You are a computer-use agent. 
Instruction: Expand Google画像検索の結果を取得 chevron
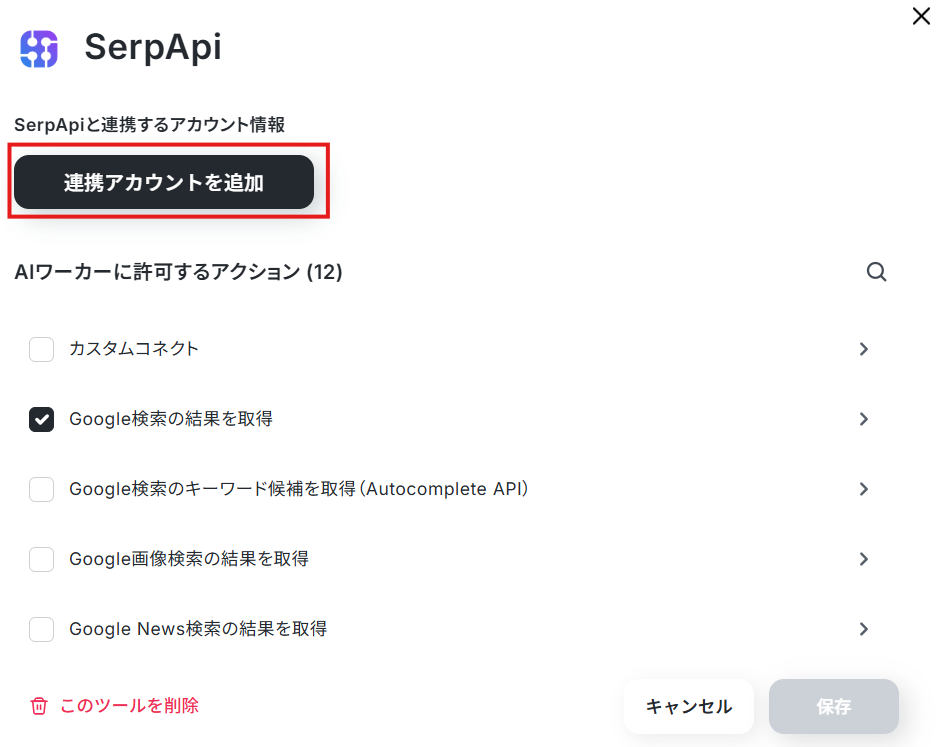pos(863,559)
